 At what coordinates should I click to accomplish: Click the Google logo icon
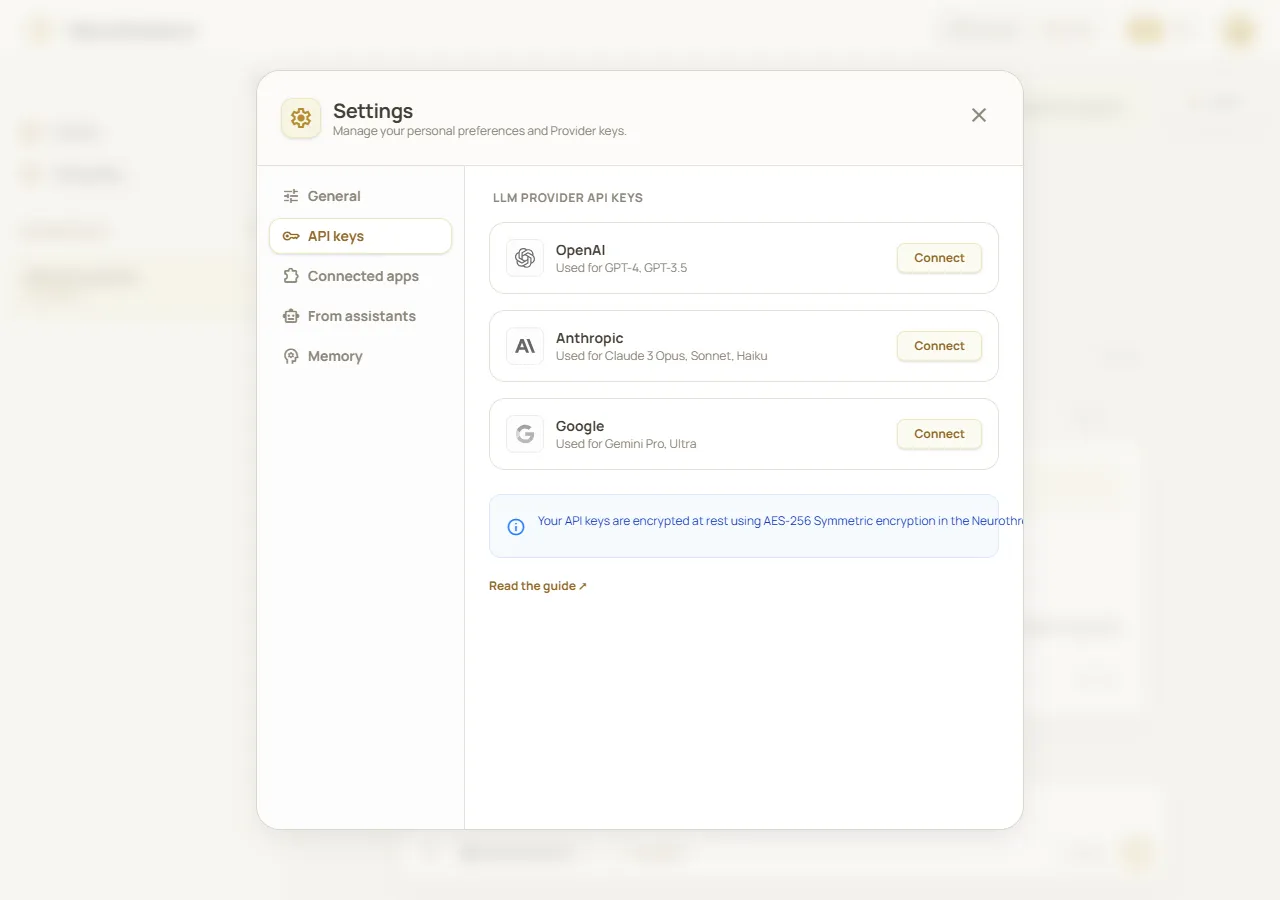[525, 434]
